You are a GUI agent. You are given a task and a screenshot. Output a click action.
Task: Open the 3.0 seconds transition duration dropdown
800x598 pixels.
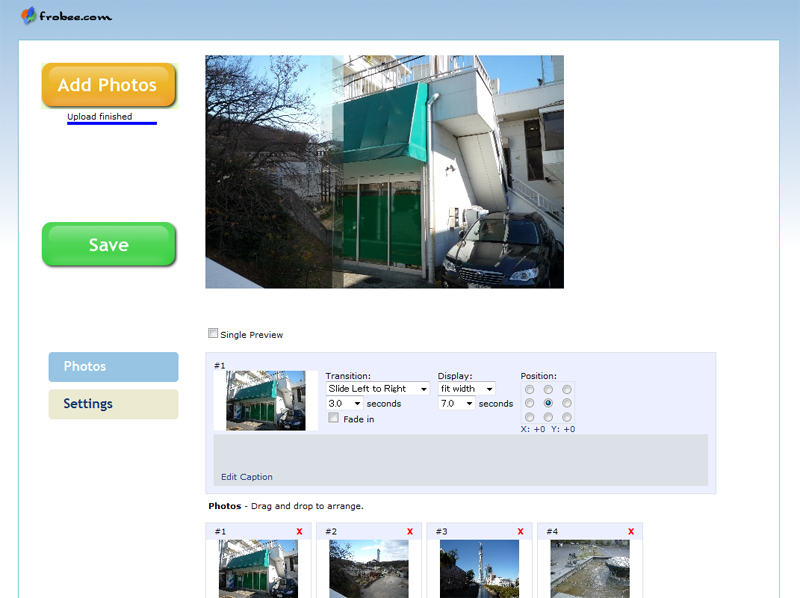344,404
